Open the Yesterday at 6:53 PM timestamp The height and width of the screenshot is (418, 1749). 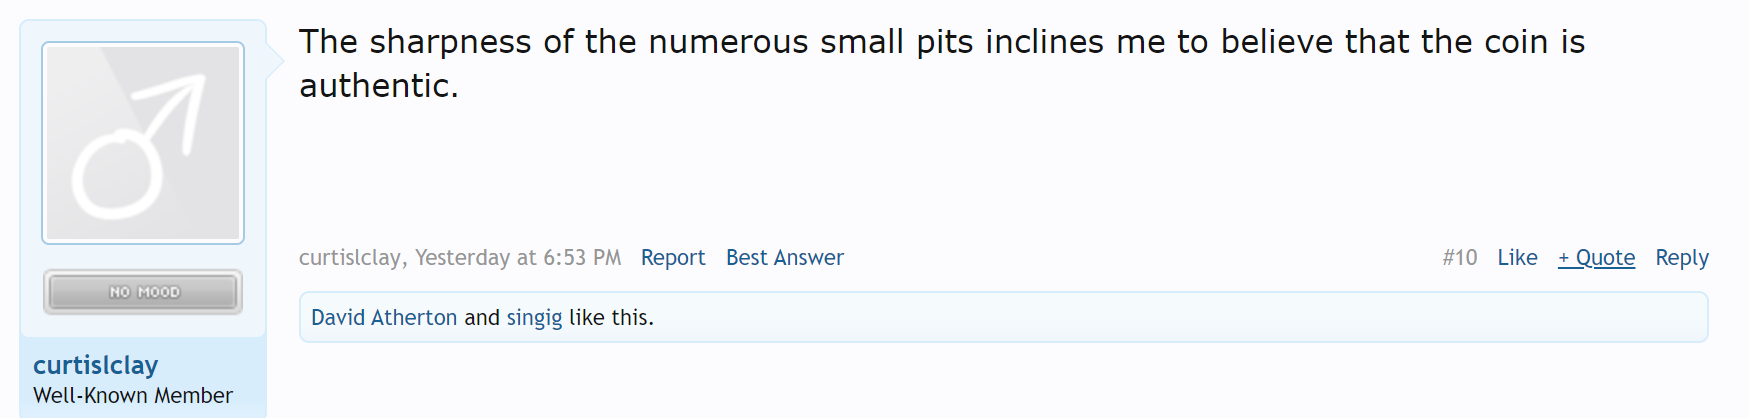pos(518,258)
